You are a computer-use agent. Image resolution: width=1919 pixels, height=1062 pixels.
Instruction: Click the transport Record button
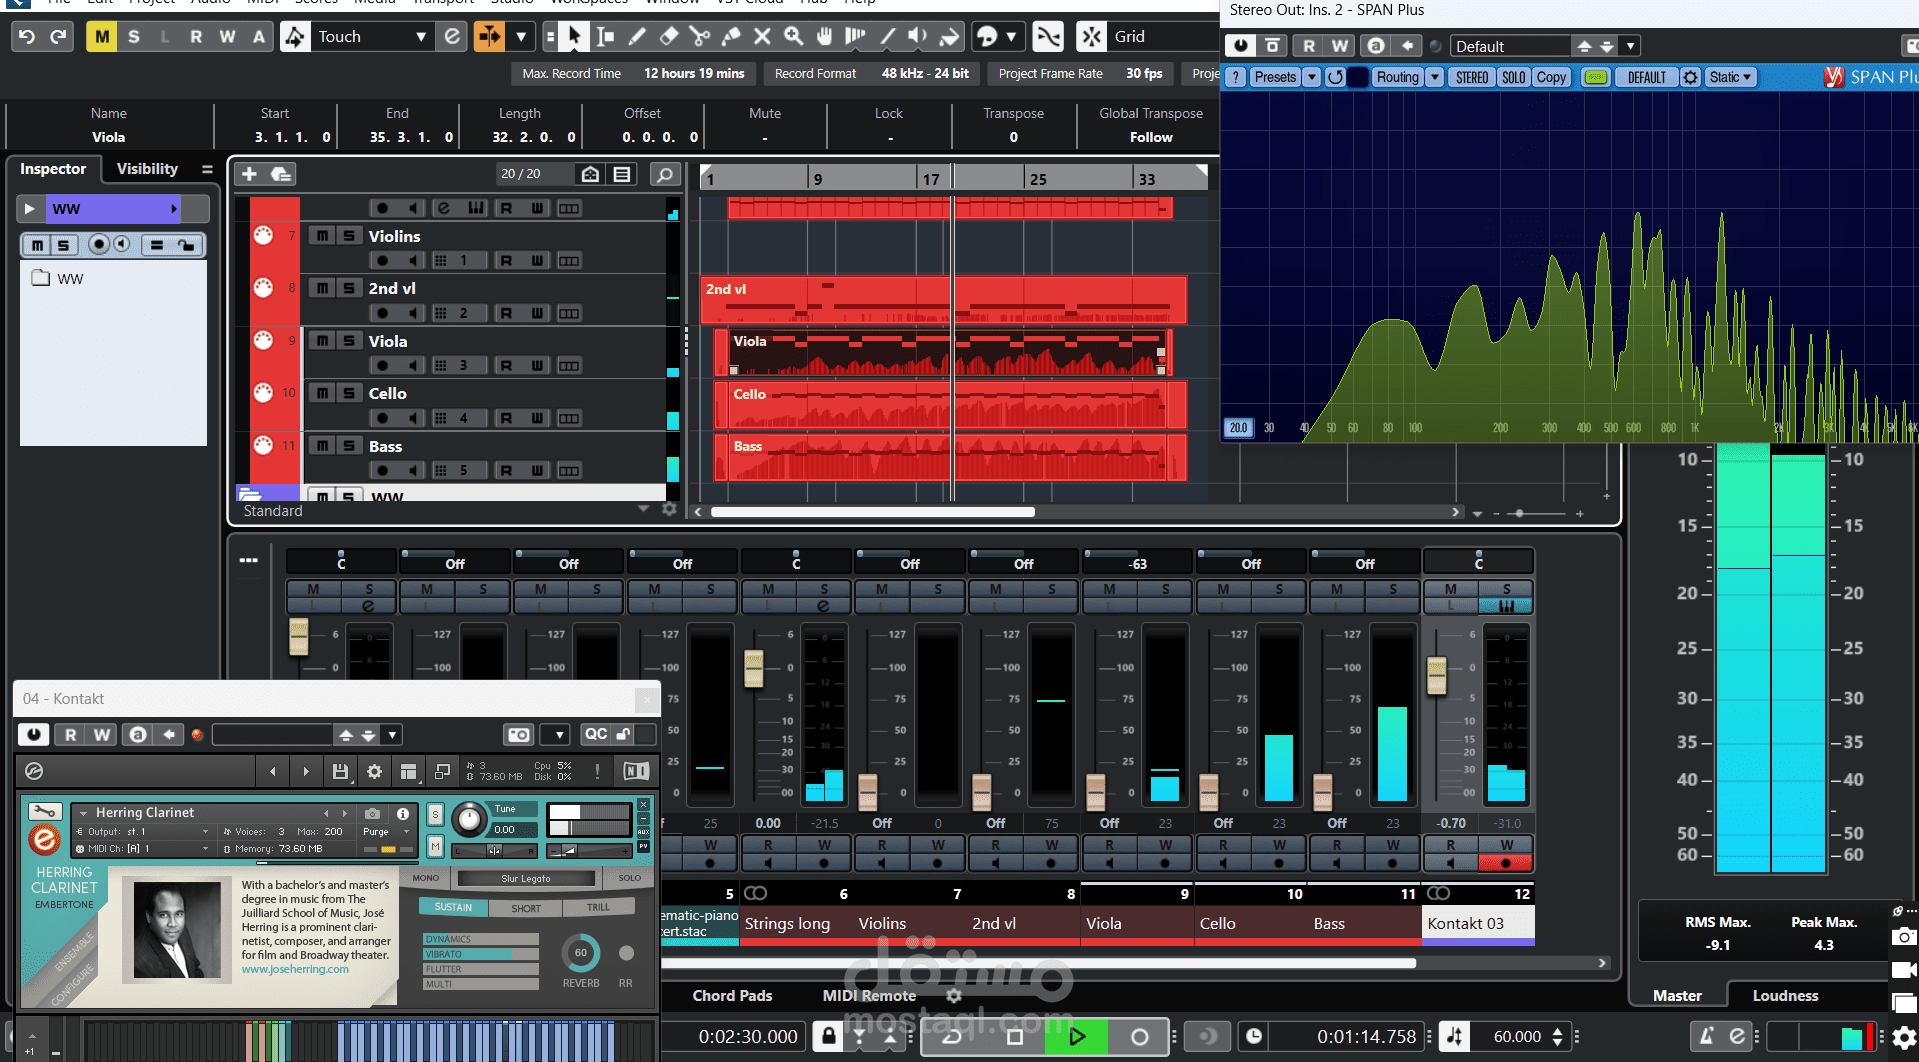pyautogui.click(x=1139, y=1037)
